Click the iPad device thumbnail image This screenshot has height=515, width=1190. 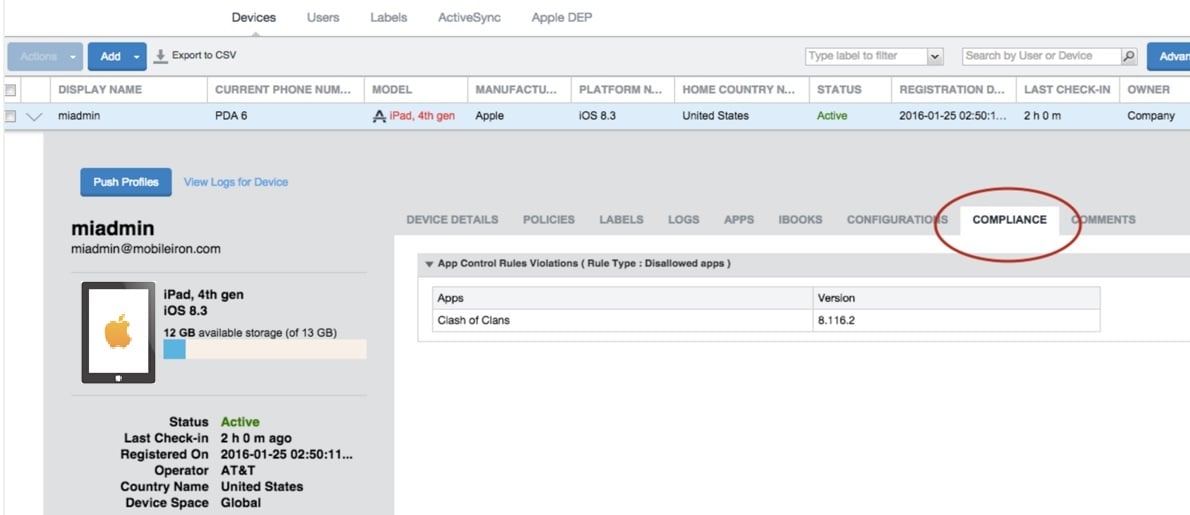pyautogui.click(x=118, y=333)
